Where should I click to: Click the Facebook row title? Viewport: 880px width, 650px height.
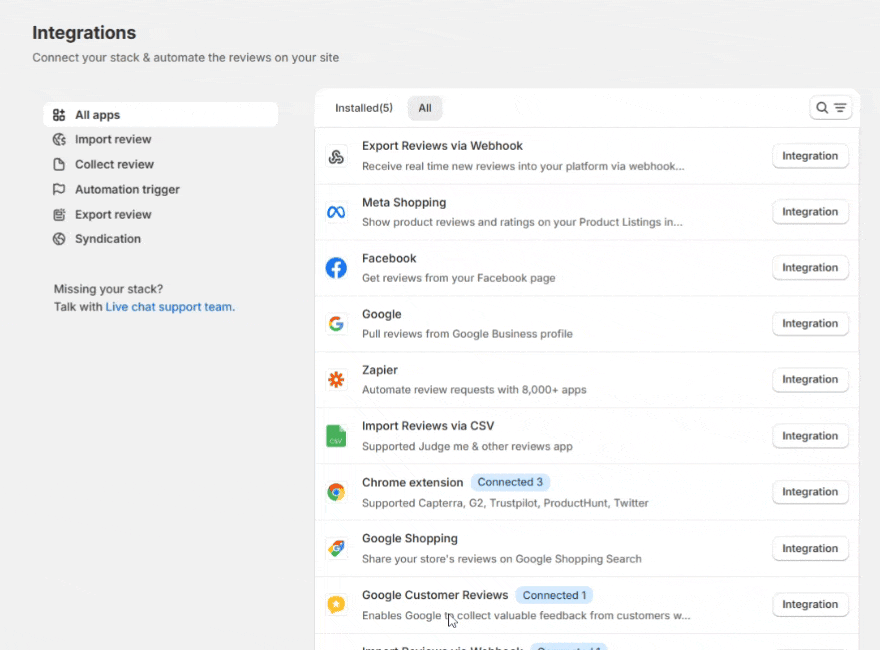pos(389,259)
